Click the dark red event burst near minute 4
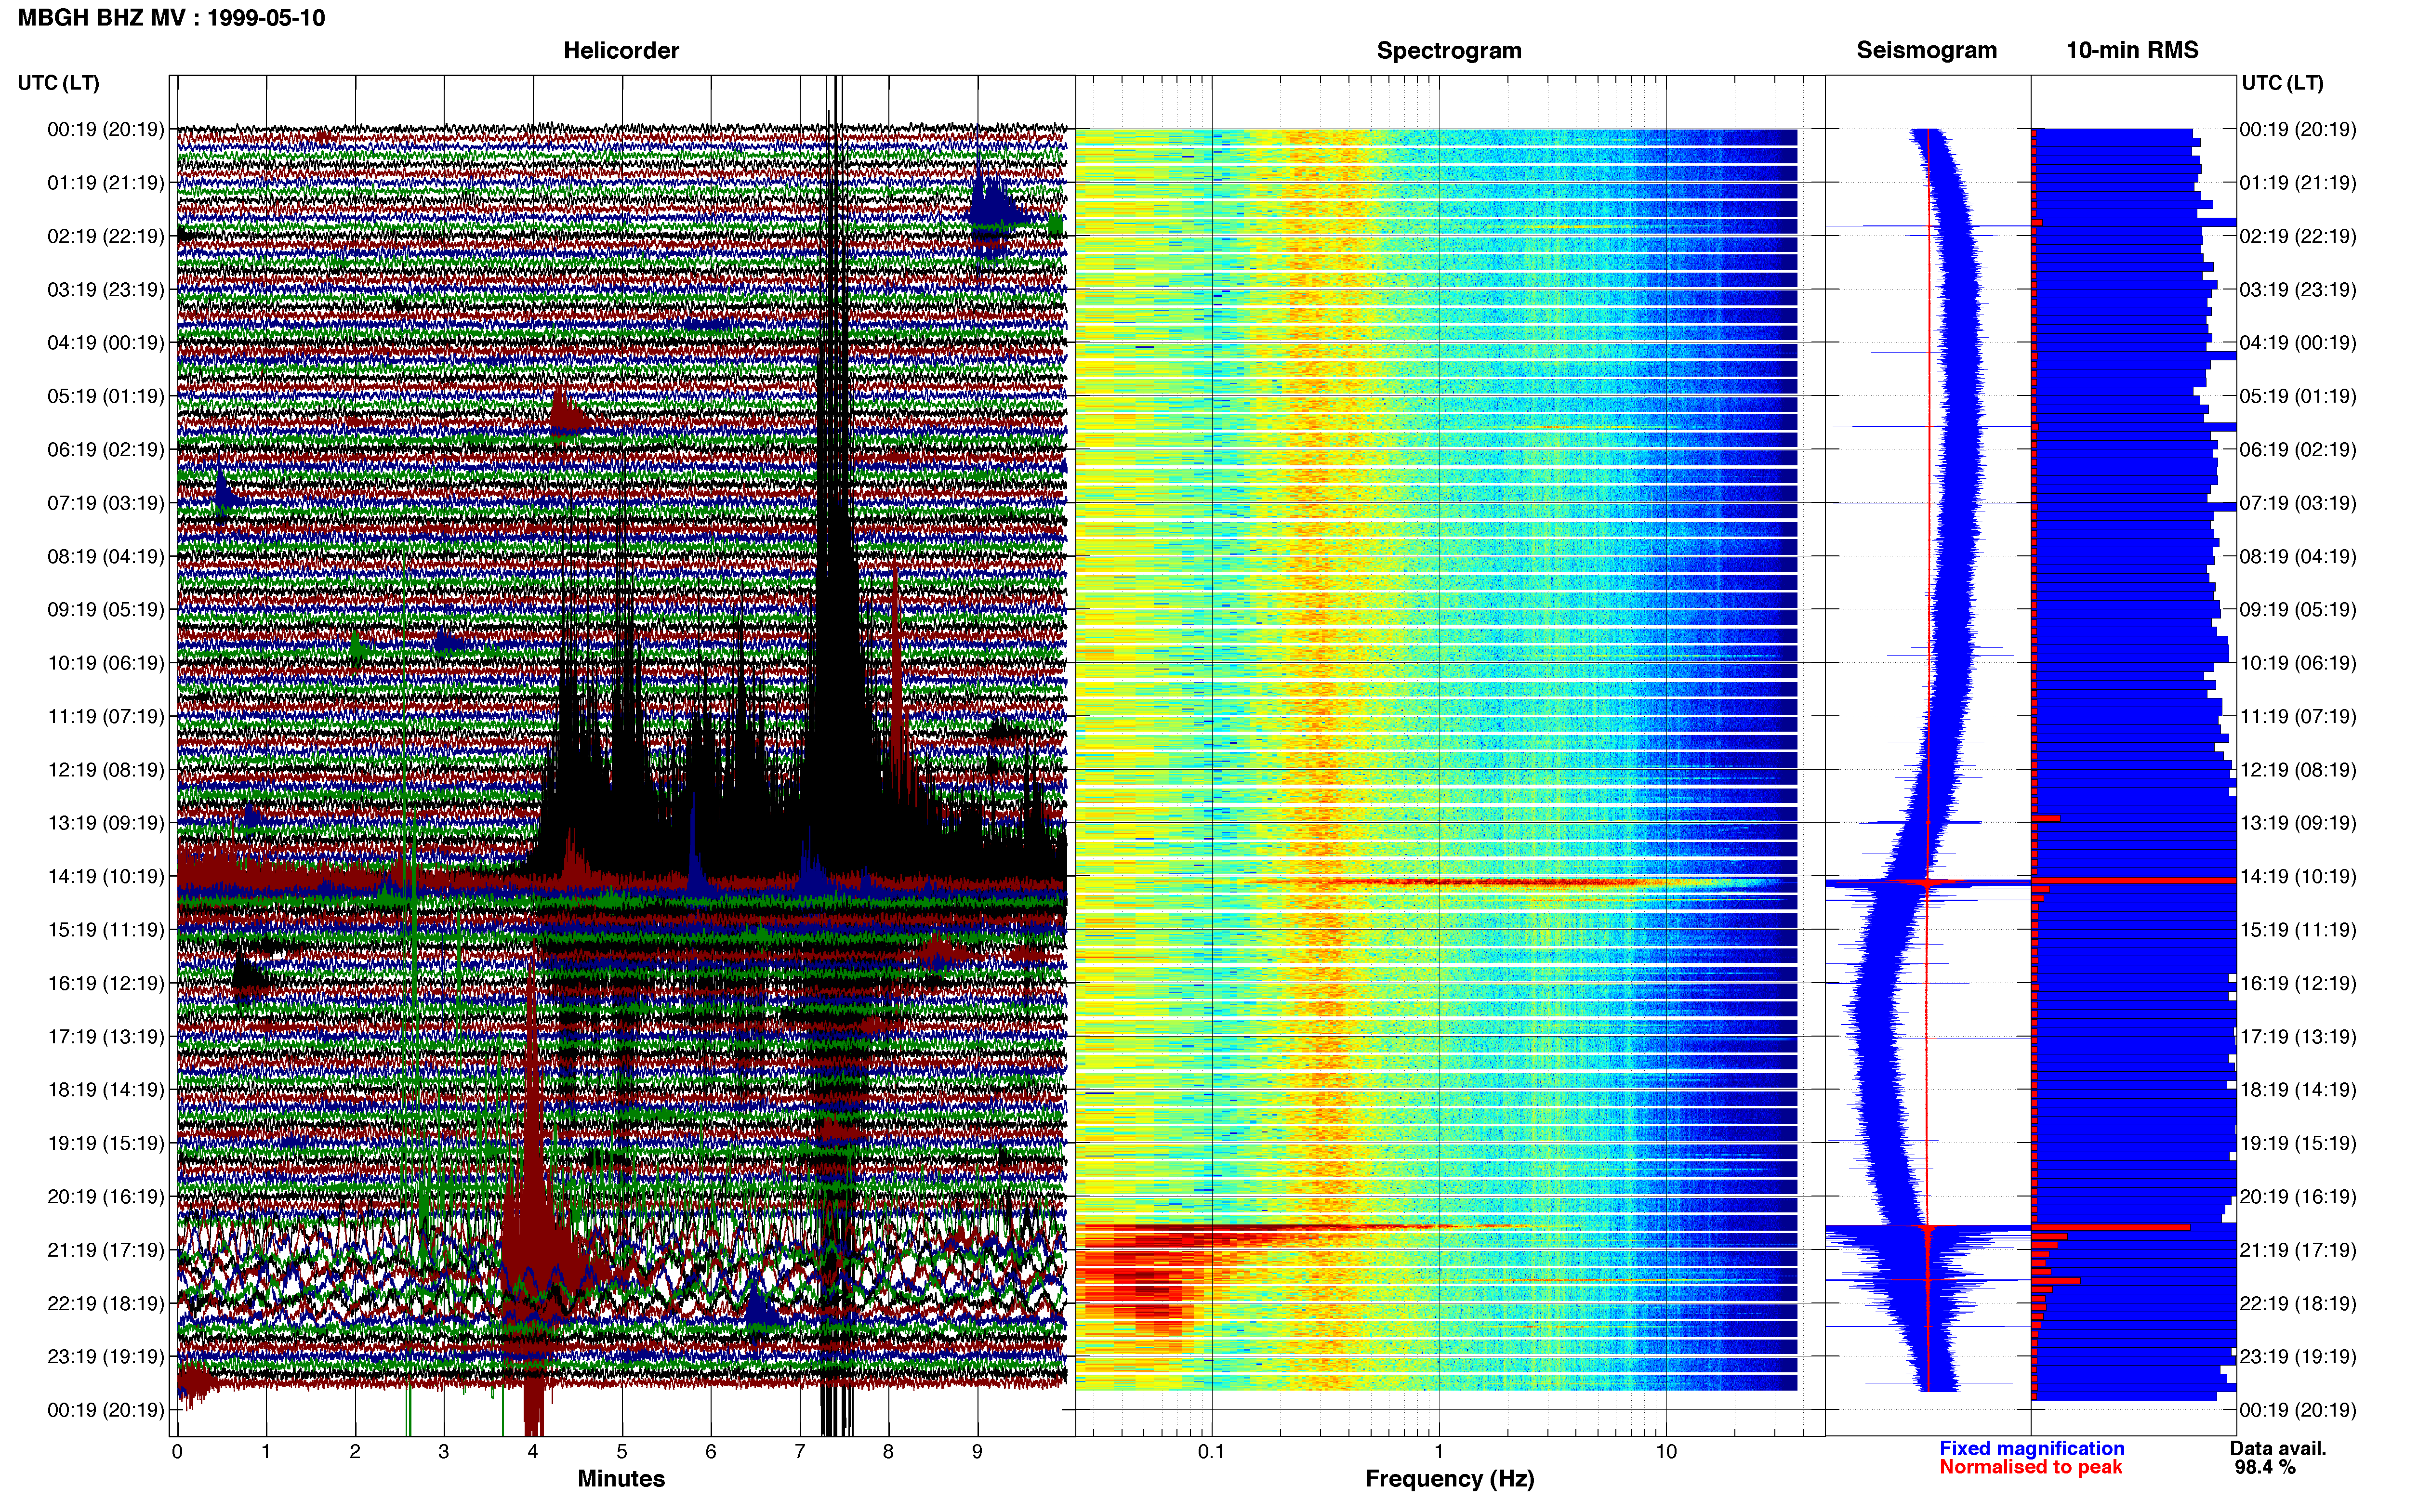The image size is (2418, 1512). (533, 1200)
